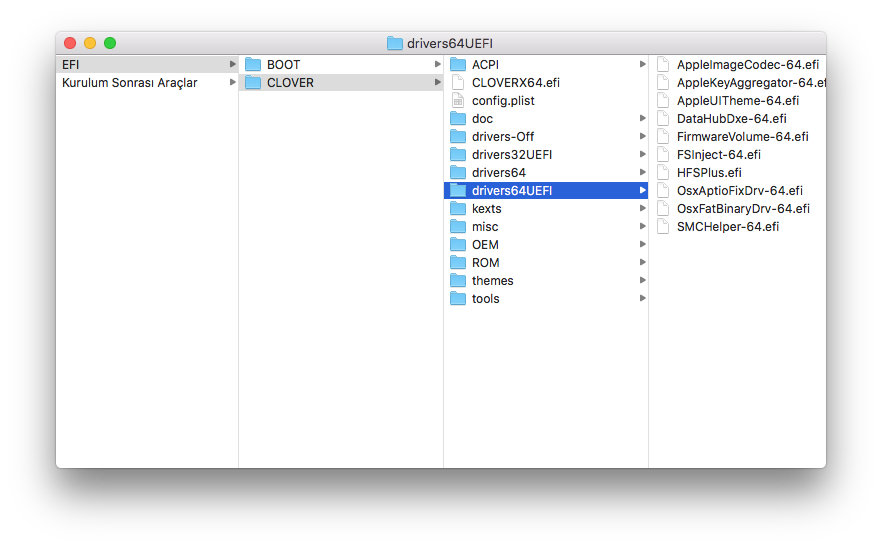Click the OsxAptioFixDrv-64.efi file name

pyautogui.click(x=740, y=191)
